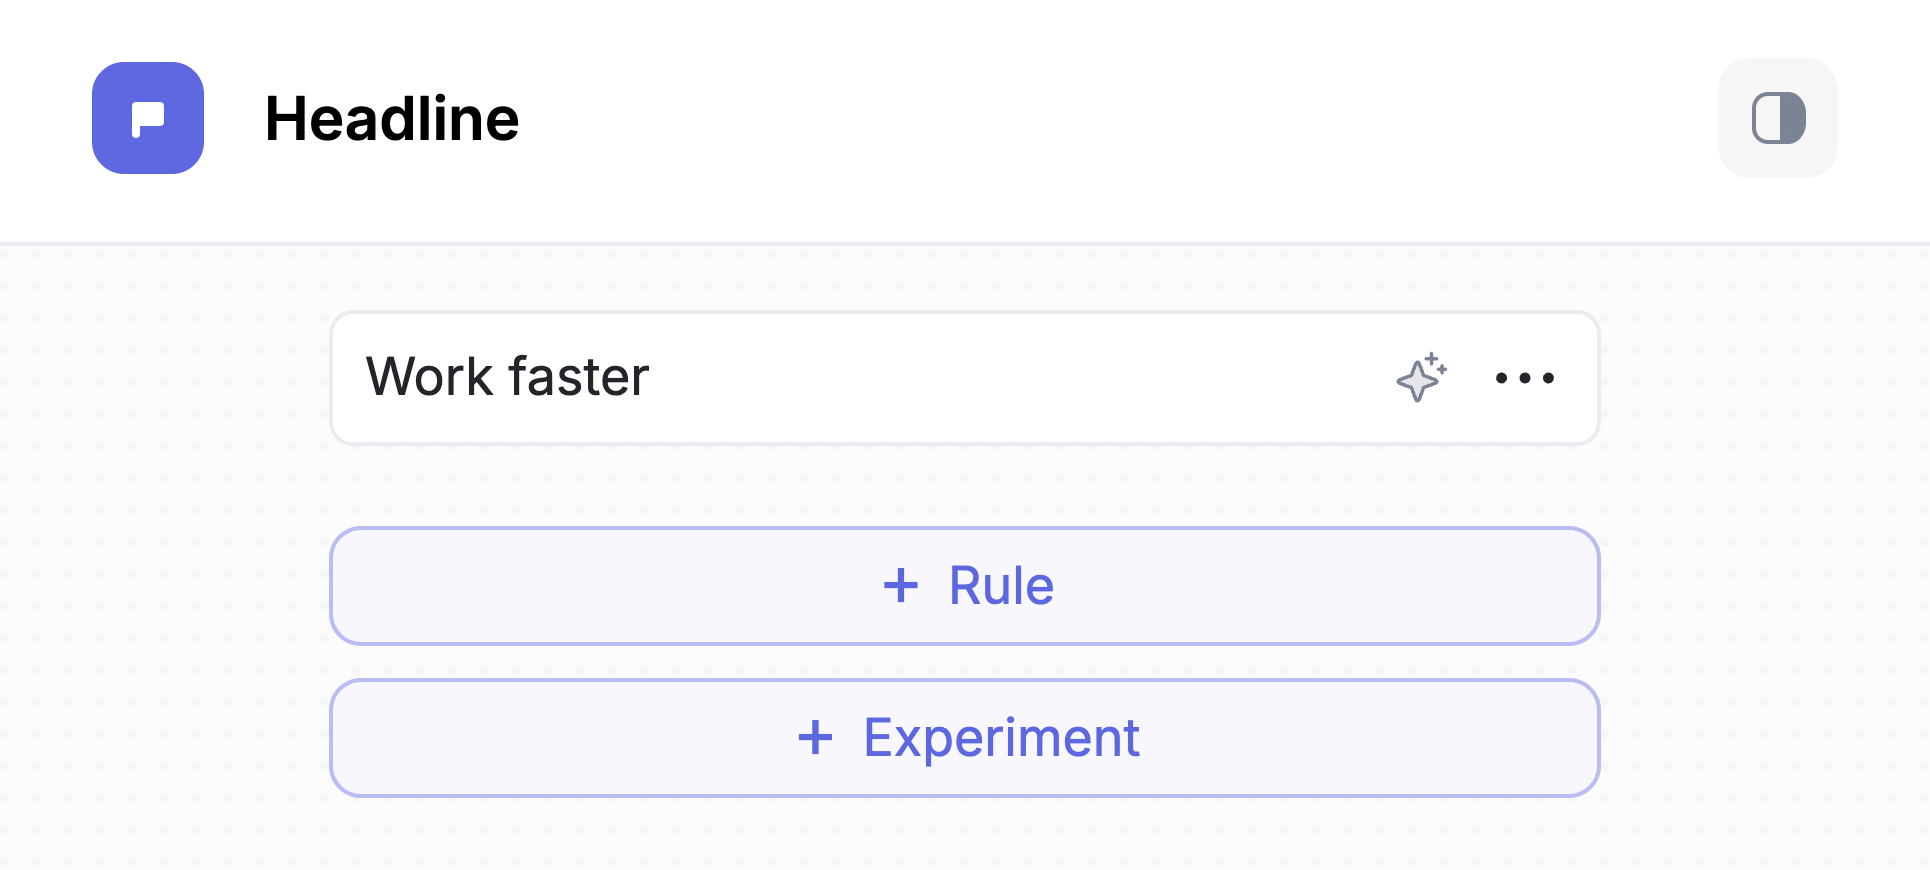Click the AI sparkle icon beside Work faster
The height and width of the screenshot is (870, 1930).
tap(1421, 378)
